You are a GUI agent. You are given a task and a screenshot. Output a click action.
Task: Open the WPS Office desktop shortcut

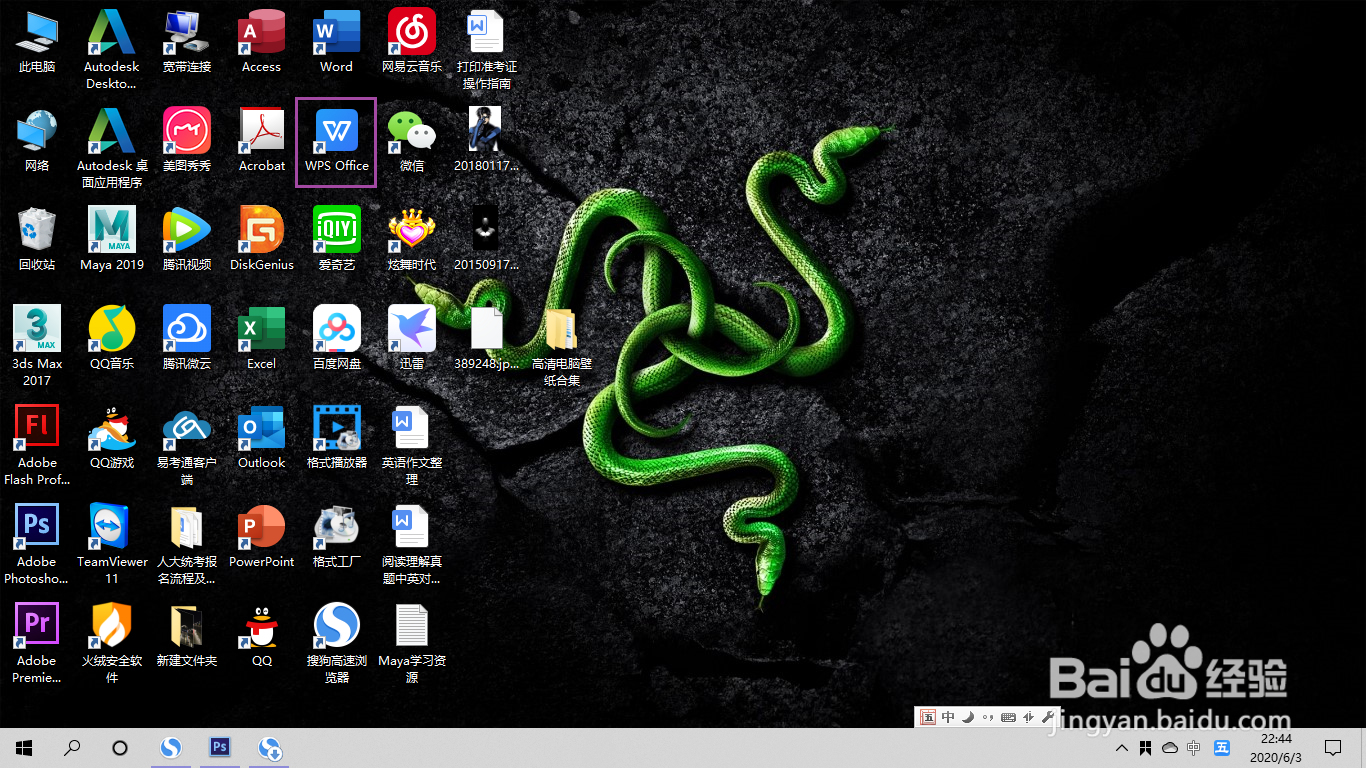pyautogui.click(x=336, y=142)
